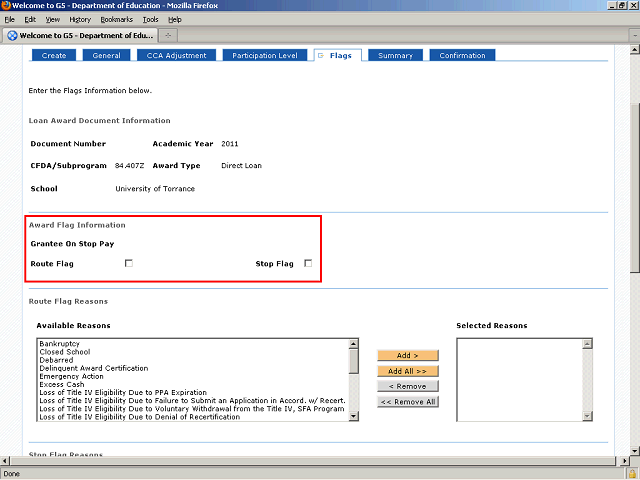Select Loss of Title IV Eligibility Due to Failure to Submit reason
Image resolution: width=640 pixels, height=480 pixels.
pyautogui.click(x=192, y=401)
